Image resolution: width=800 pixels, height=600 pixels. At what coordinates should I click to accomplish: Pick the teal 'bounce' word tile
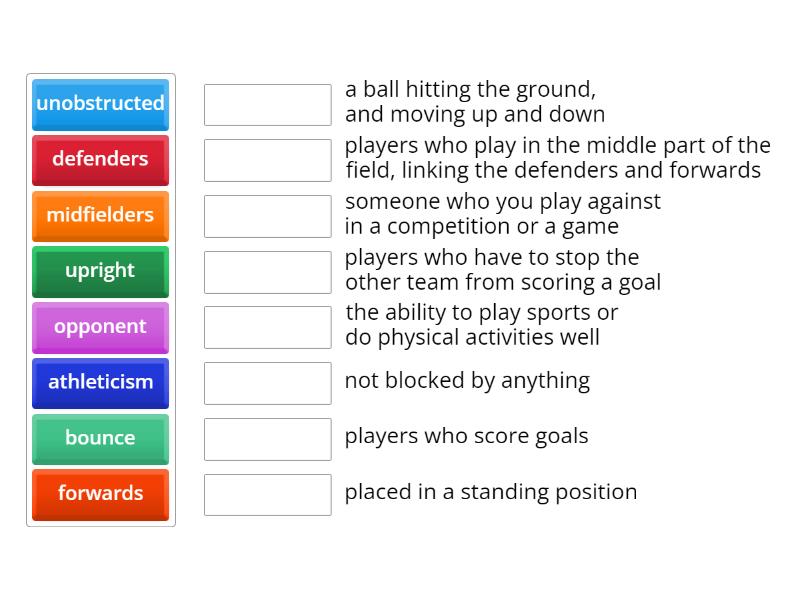pos(100,439)
